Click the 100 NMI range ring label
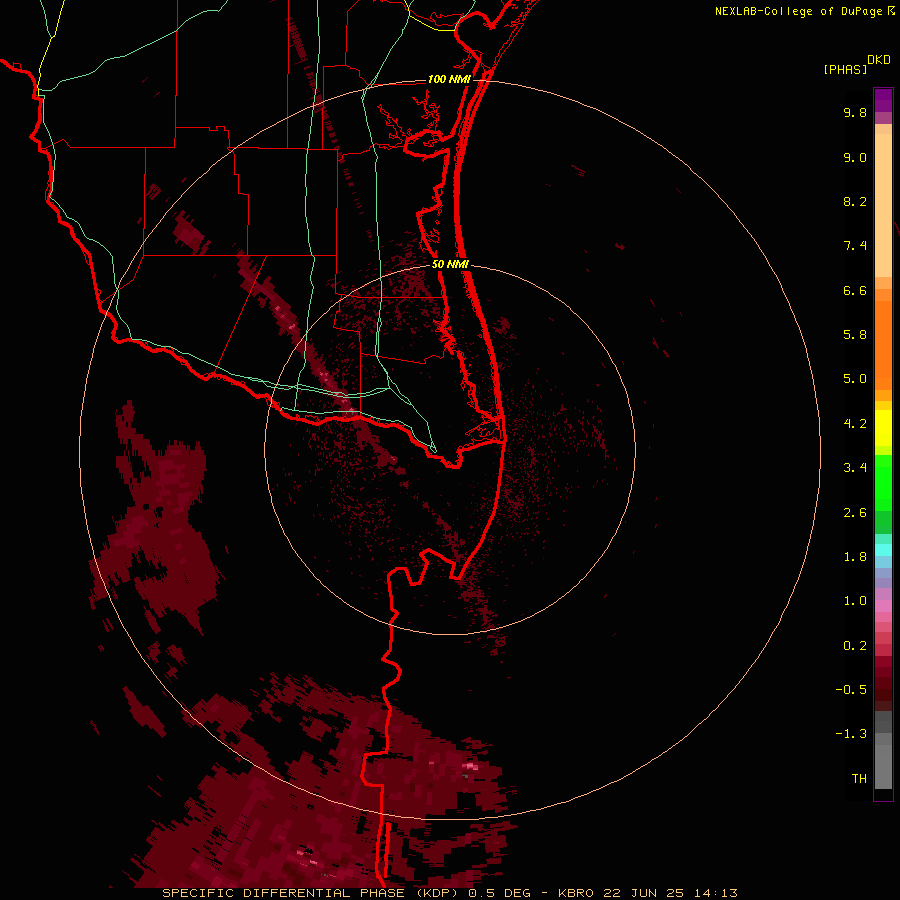This screenshot has height=900, width=900. click(x=449, y=79)
